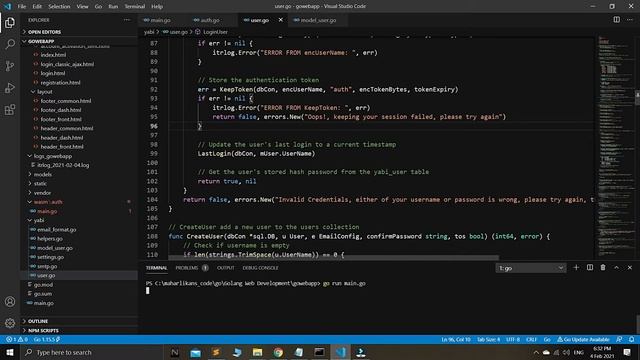Change the UTF-8 encoding status item
640x360 pixels.
point(513,339)
